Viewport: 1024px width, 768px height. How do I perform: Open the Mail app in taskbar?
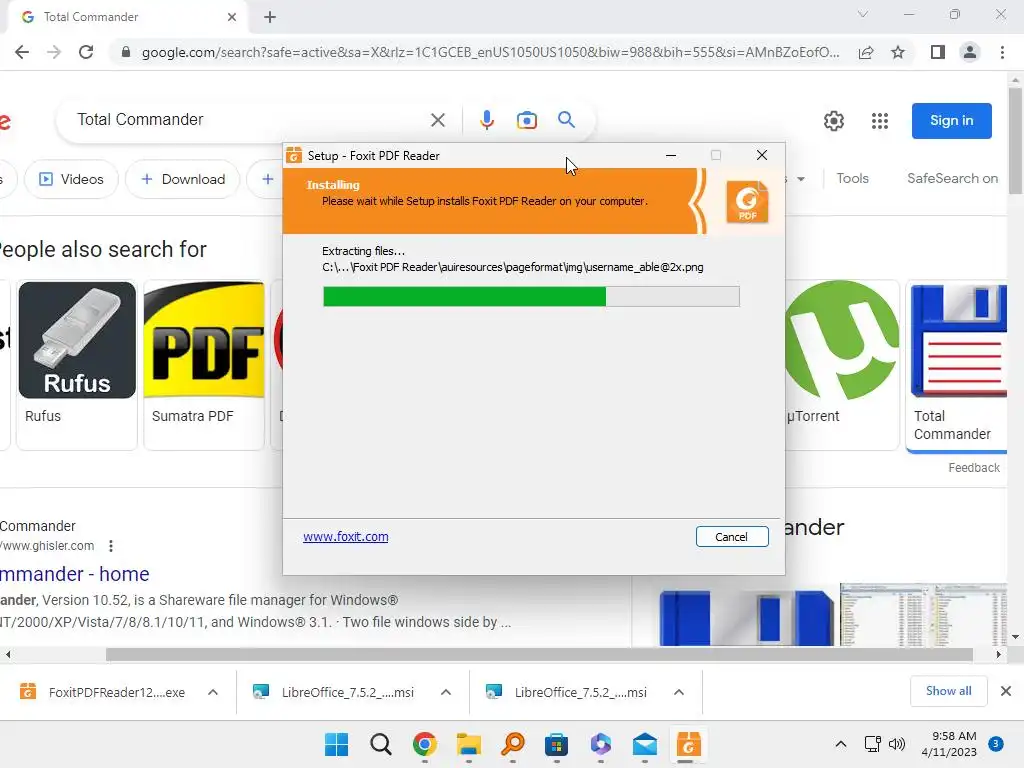tap(645, 744)
